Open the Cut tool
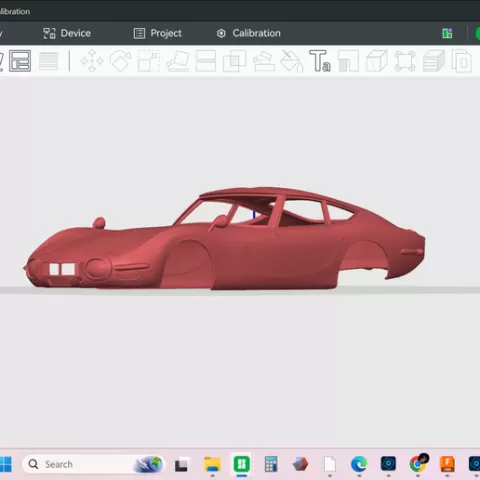 206,61
